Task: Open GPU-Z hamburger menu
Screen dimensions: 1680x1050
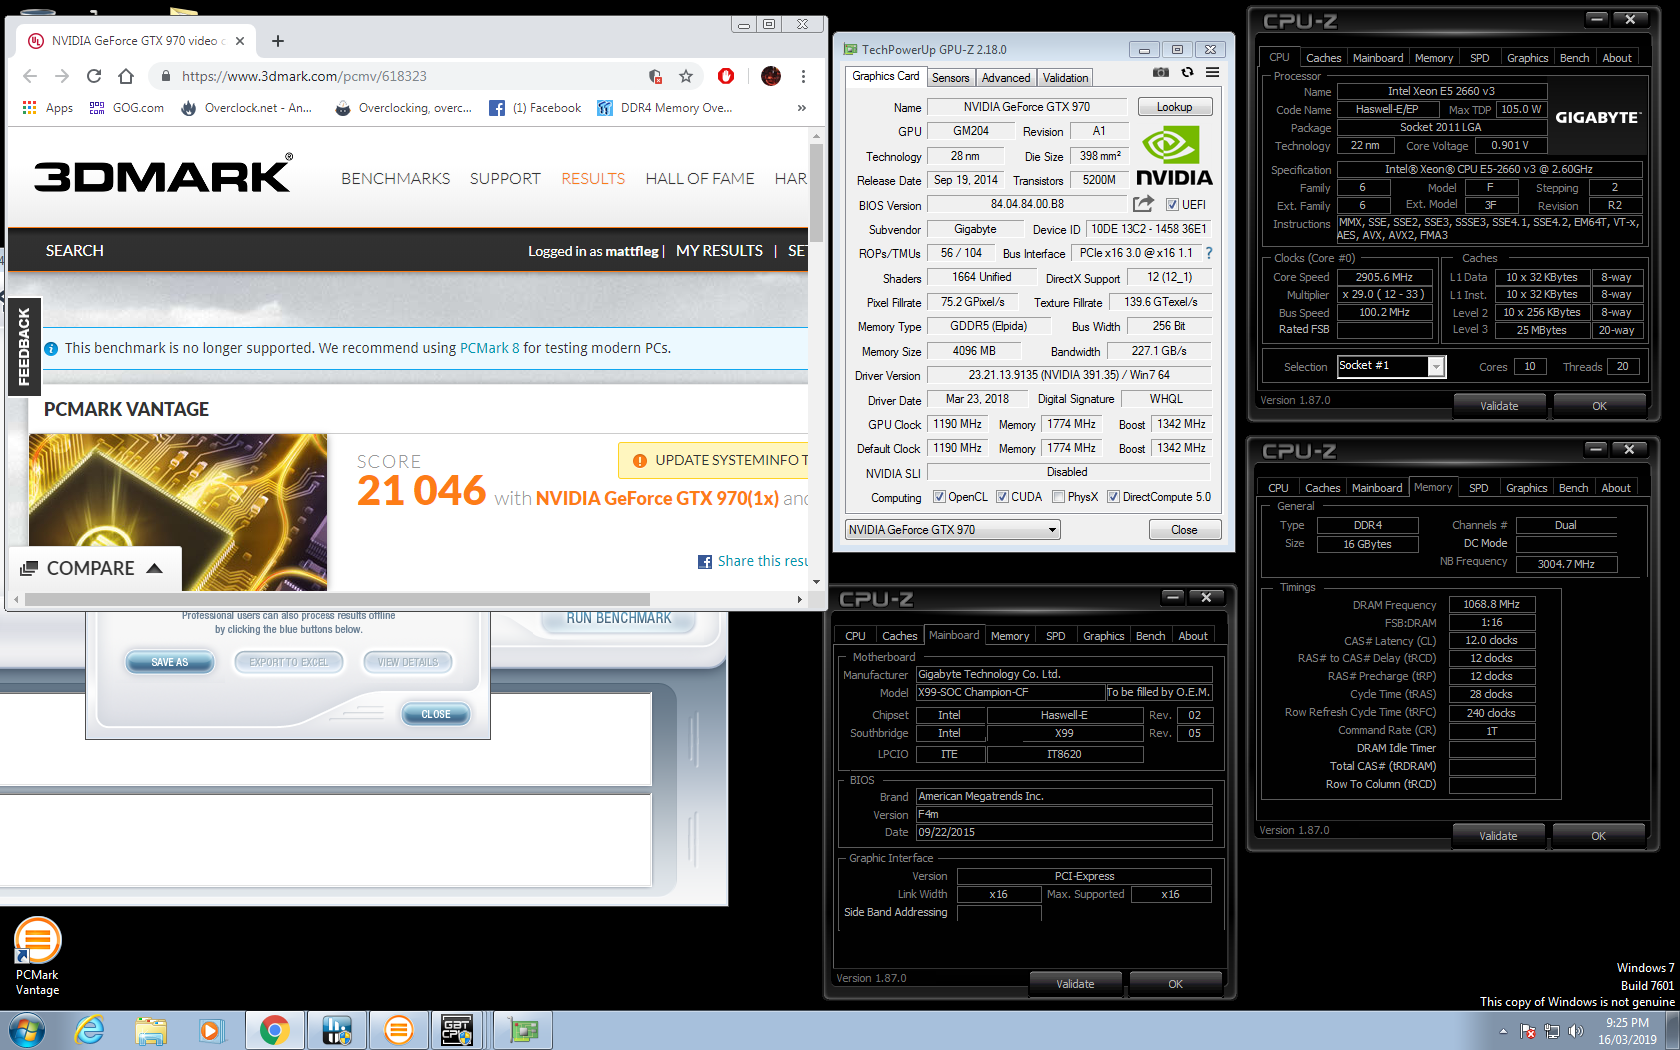Action: click(x=1212, y=72)
